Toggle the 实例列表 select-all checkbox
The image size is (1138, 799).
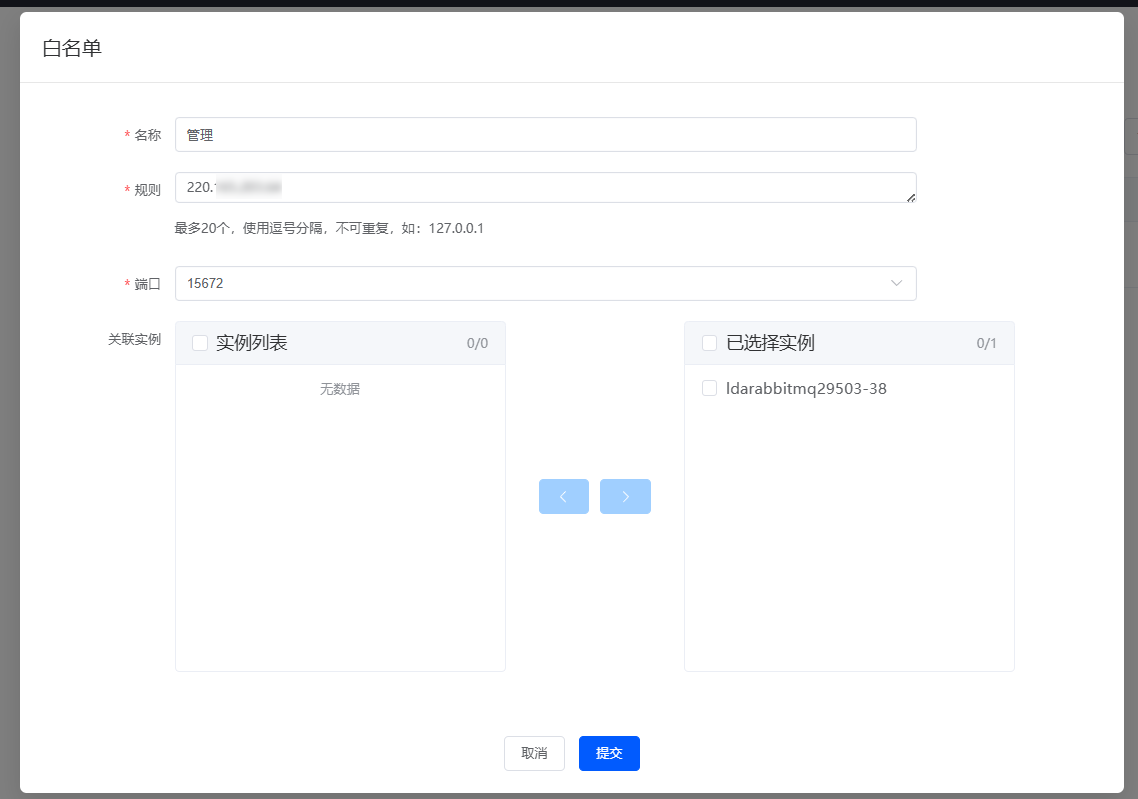tap(200, 343)
